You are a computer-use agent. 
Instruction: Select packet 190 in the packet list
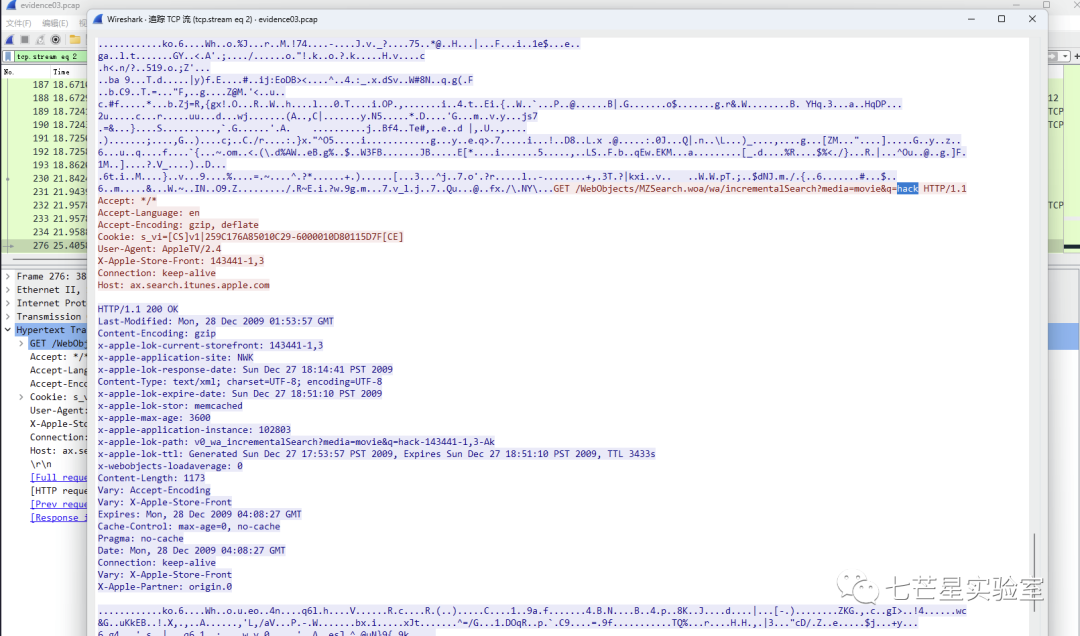click(x=45, y=125)
